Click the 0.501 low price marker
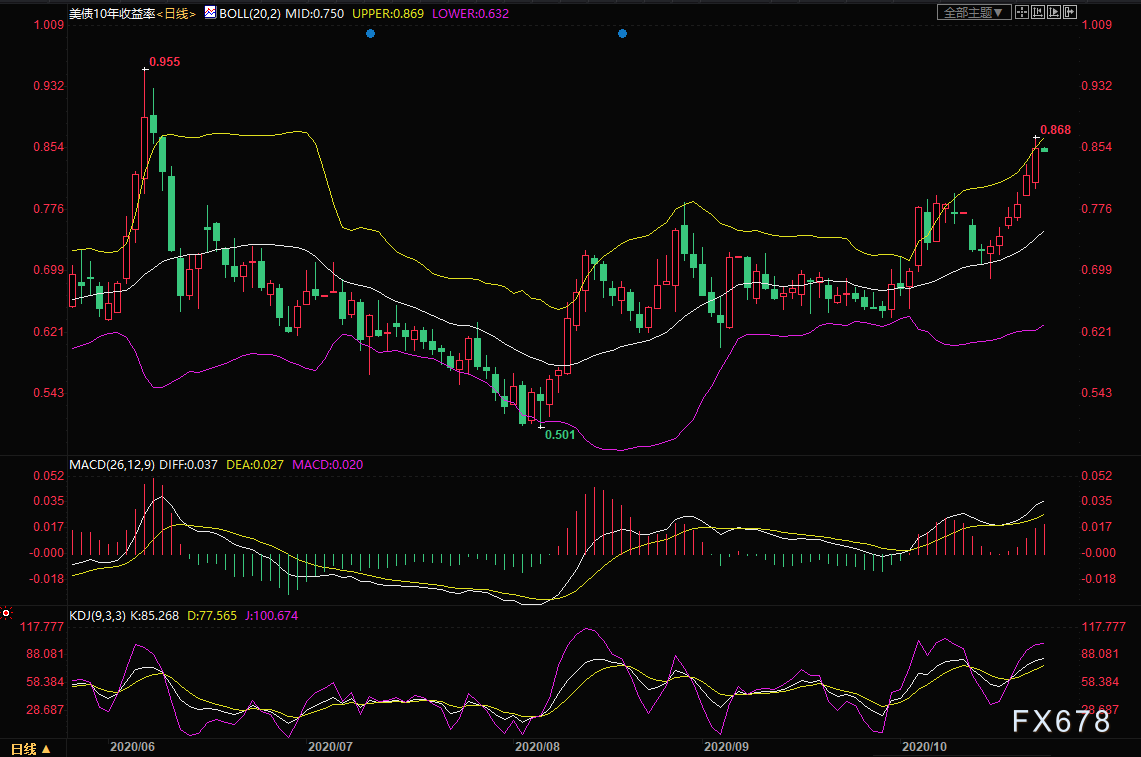 coord(560,435)
